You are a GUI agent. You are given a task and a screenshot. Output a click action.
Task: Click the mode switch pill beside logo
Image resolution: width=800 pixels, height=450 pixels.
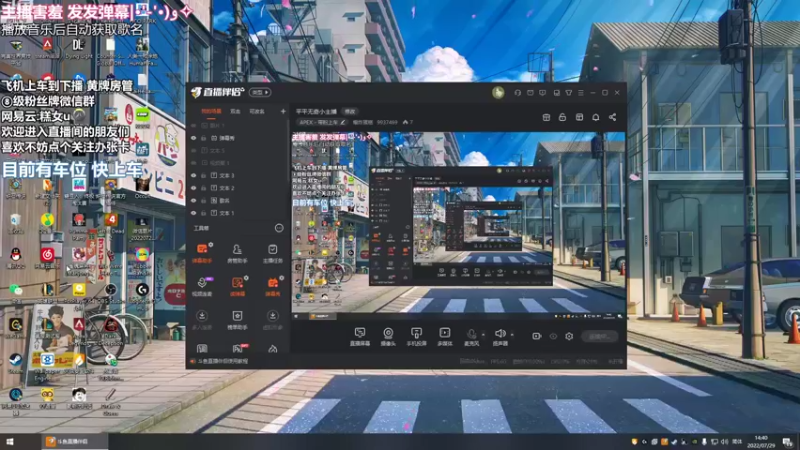[260, 92]
